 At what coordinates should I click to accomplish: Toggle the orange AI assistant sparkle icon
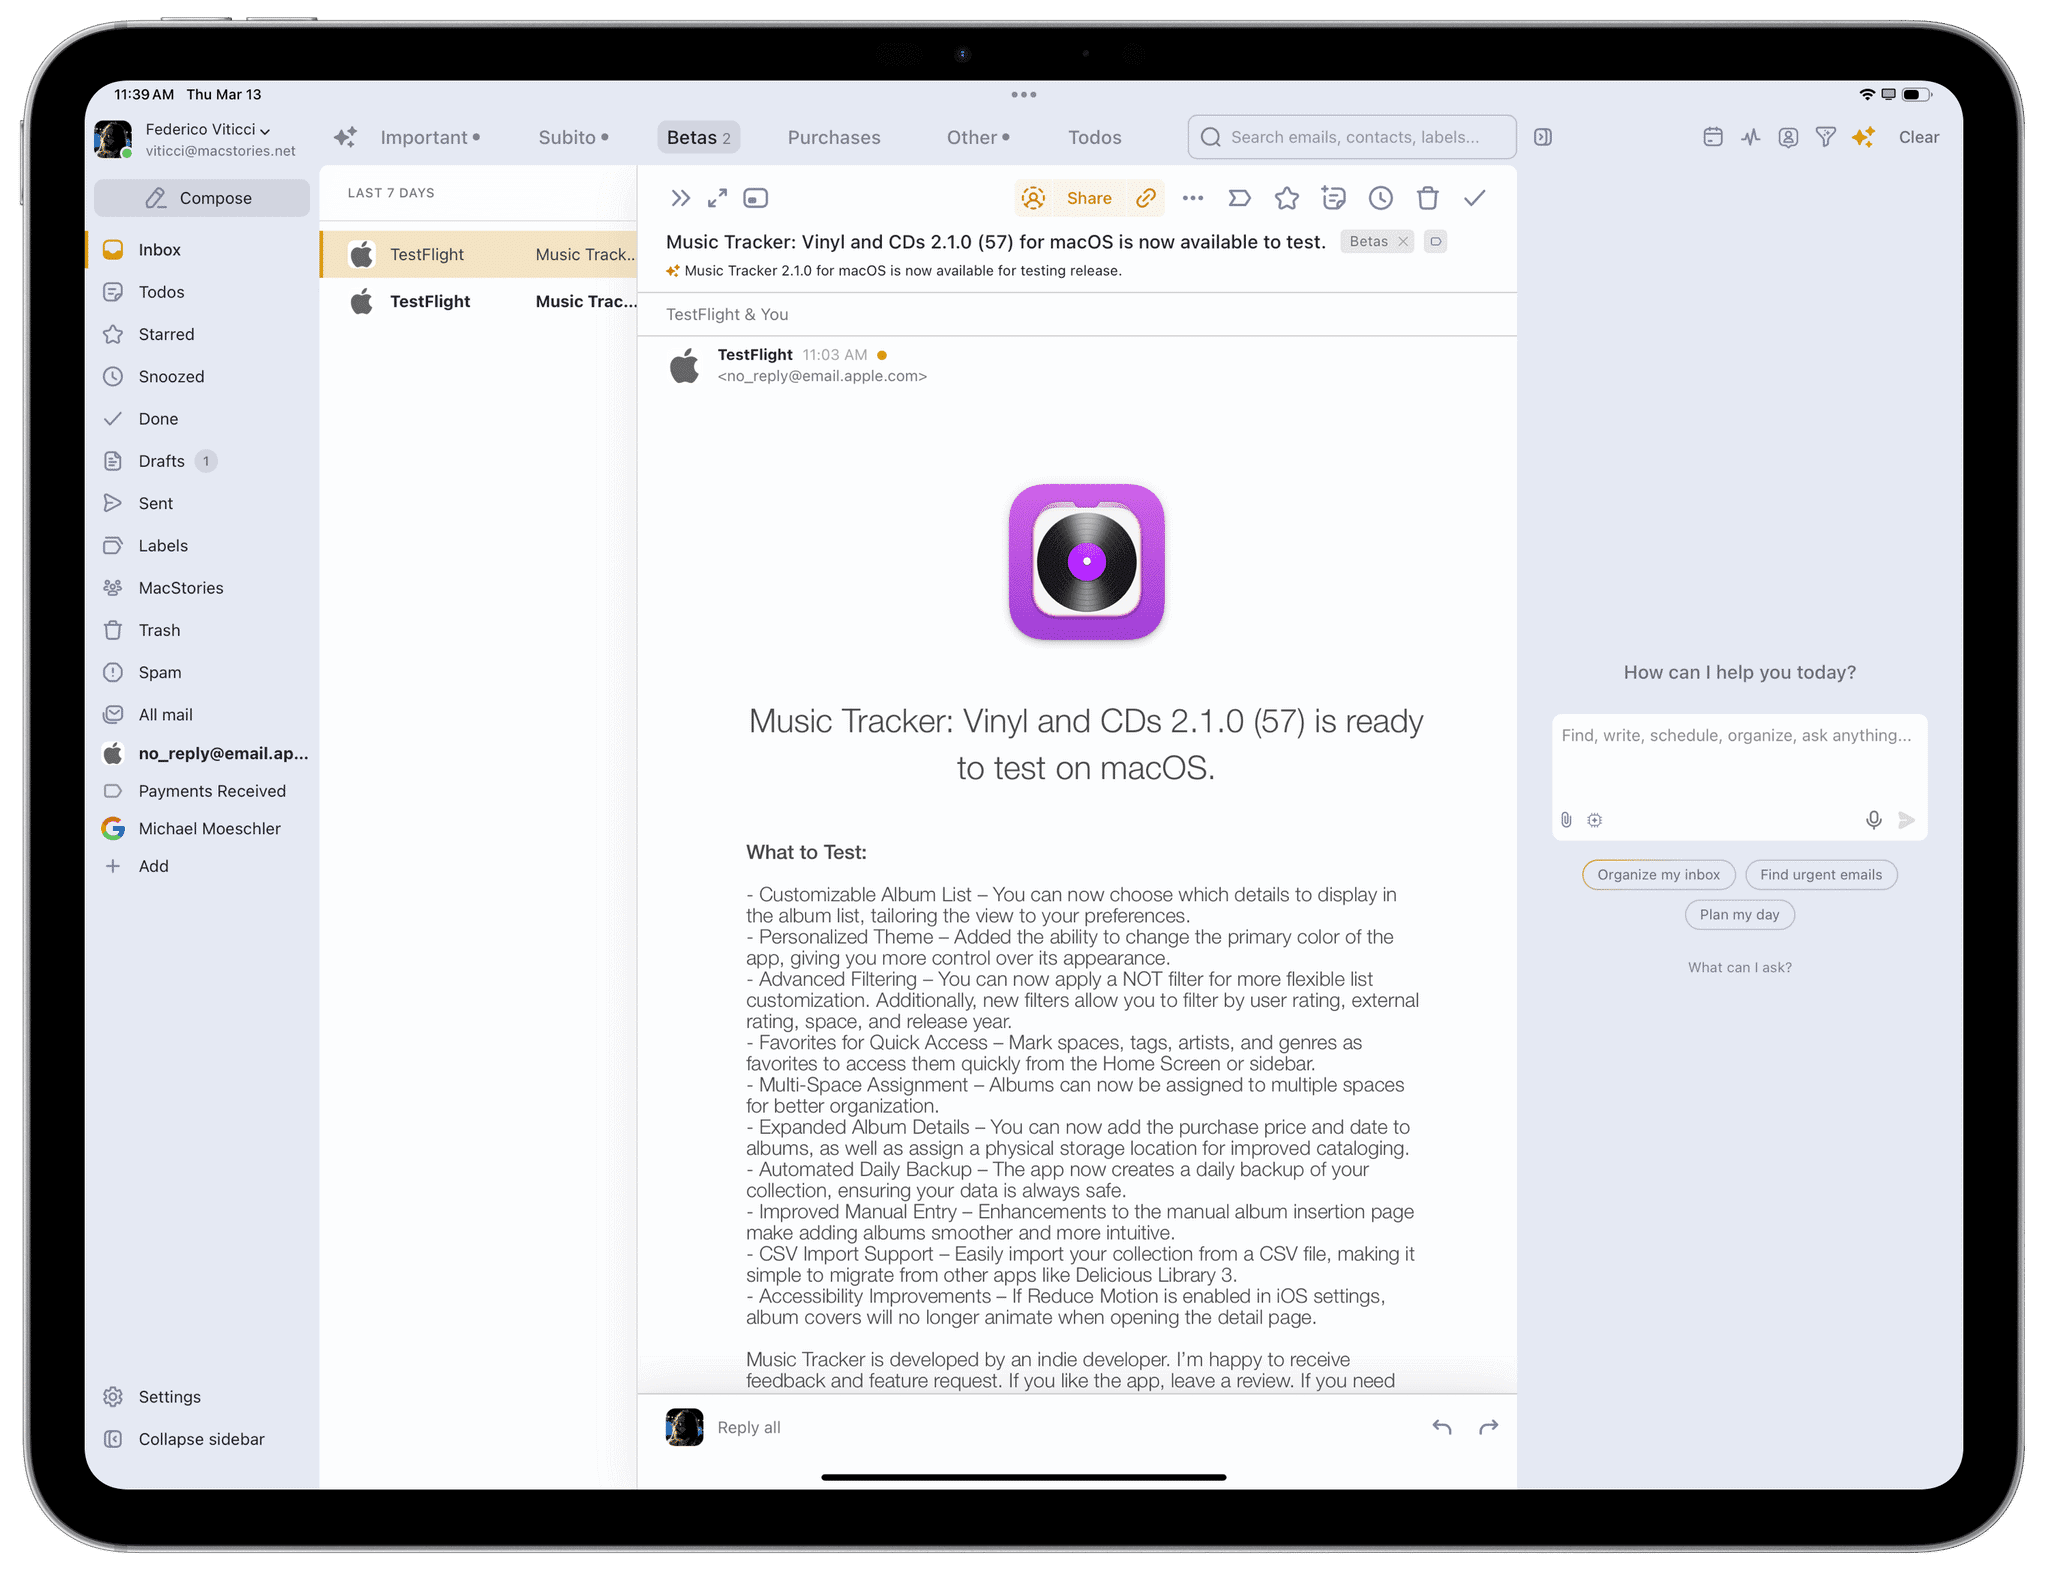click(1863, 137)
